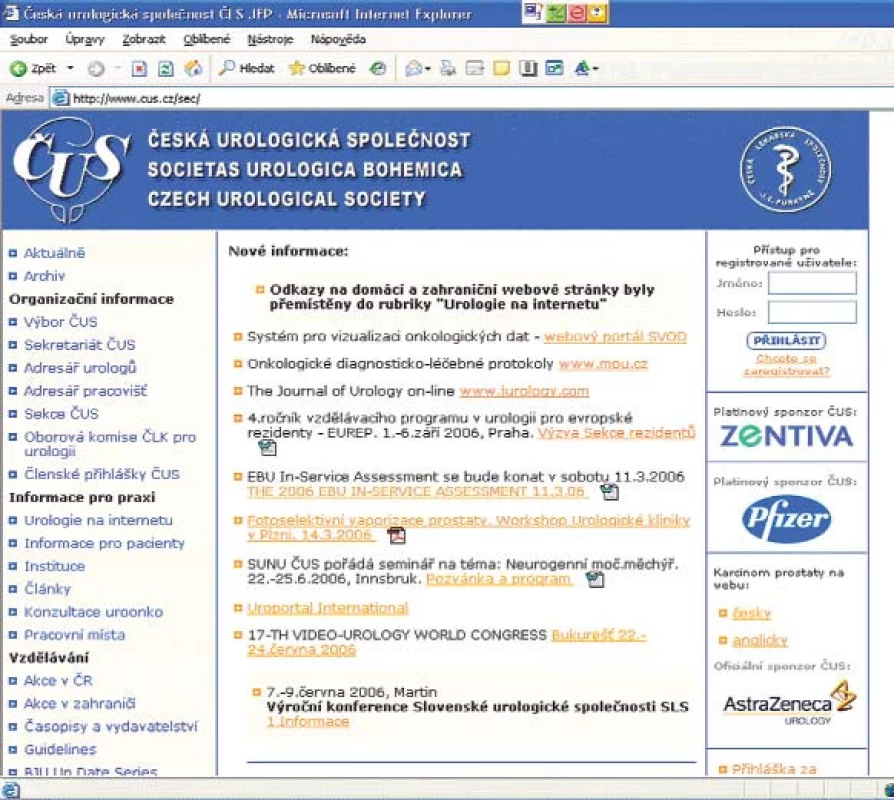The width and height of the screenshot is (894, 800).
Task: Open the Nápověda menu
Action: [x=338, y=39]
